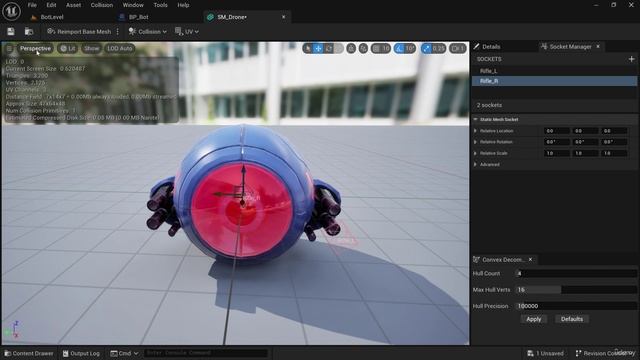Open the Collision menu in menu bar
The width and height of the screenshot is (640, 360).
click(102, 5)
